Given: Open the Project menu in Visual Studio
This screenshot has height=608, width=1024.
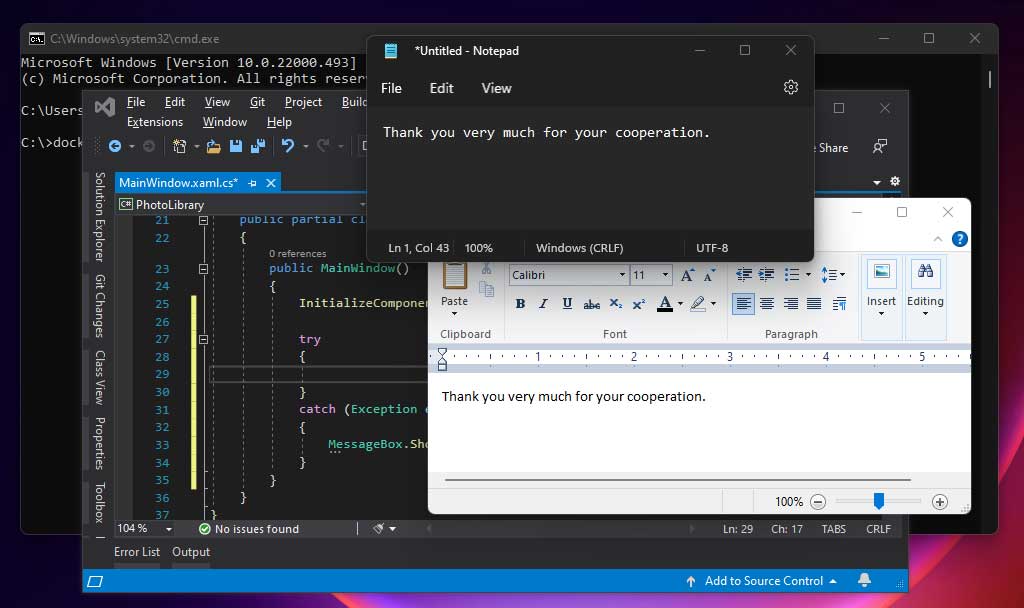Looking at the screenshot, I should 303,102.
